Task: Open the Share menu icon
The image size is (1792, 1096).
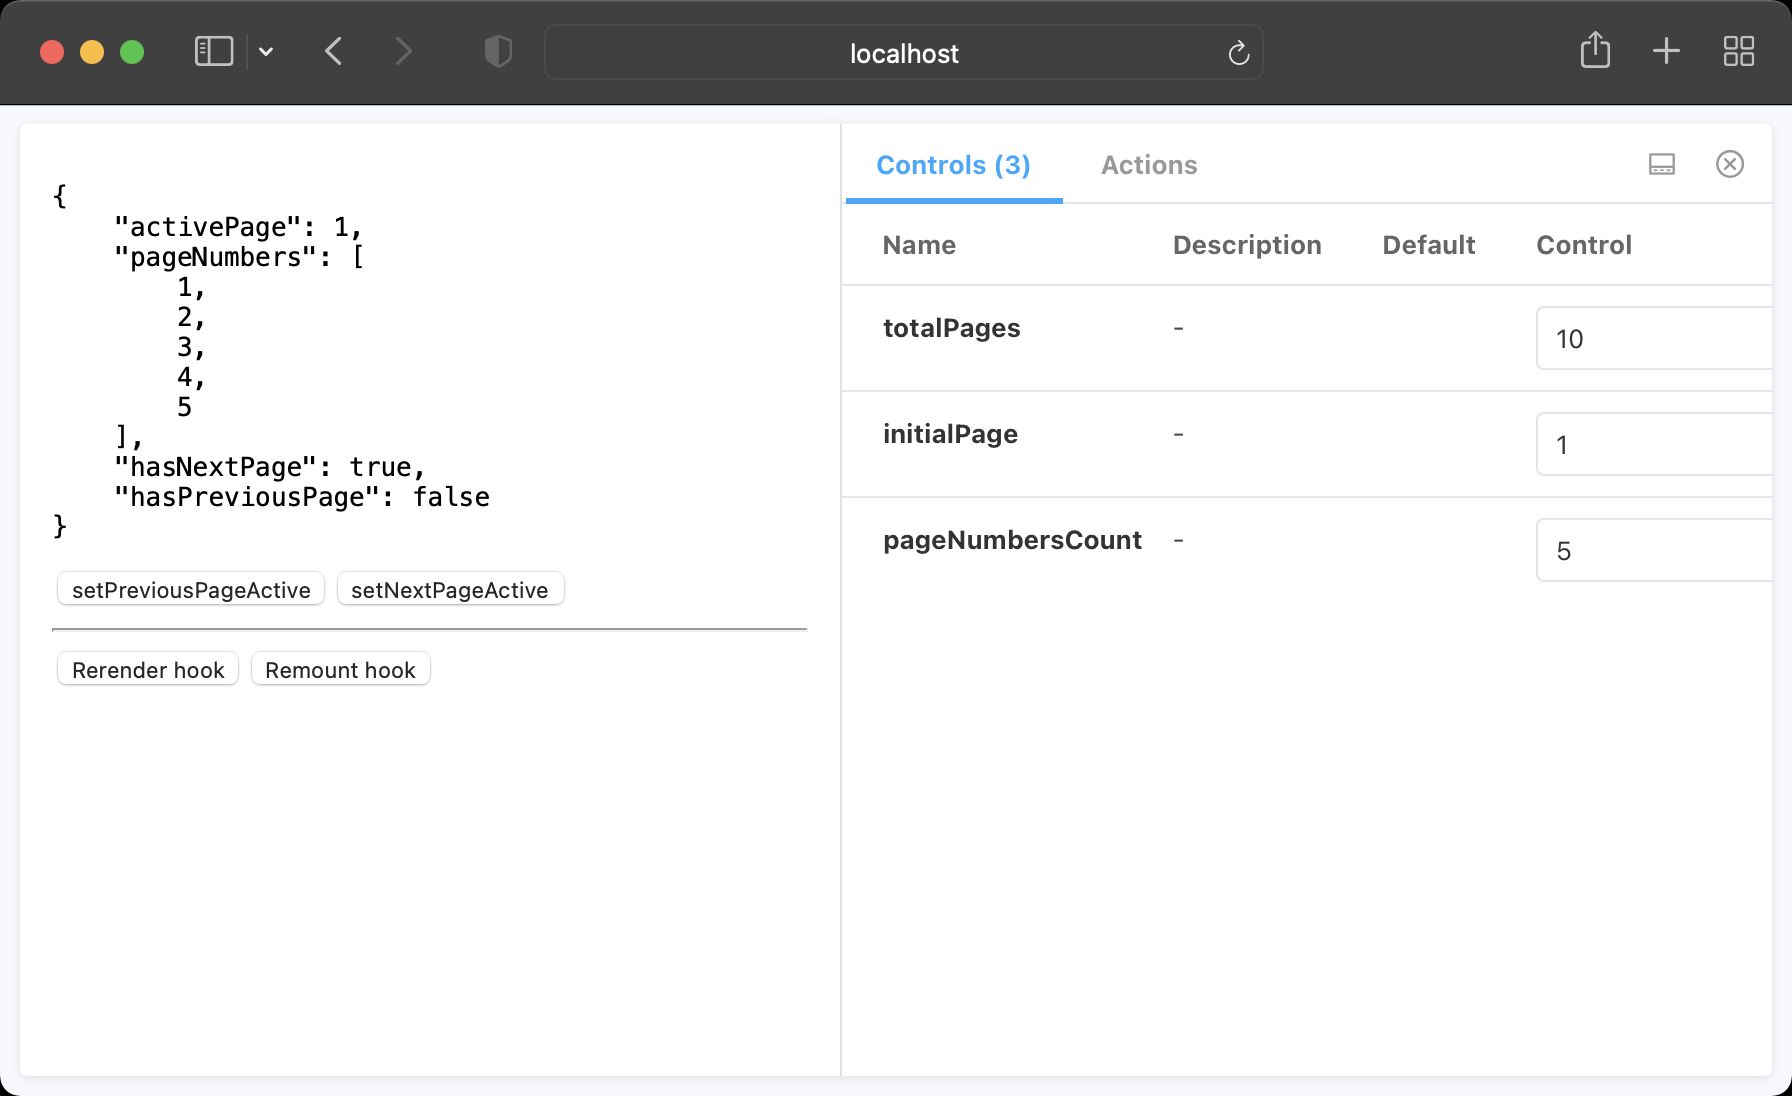Action: (x=1596, y=50)
